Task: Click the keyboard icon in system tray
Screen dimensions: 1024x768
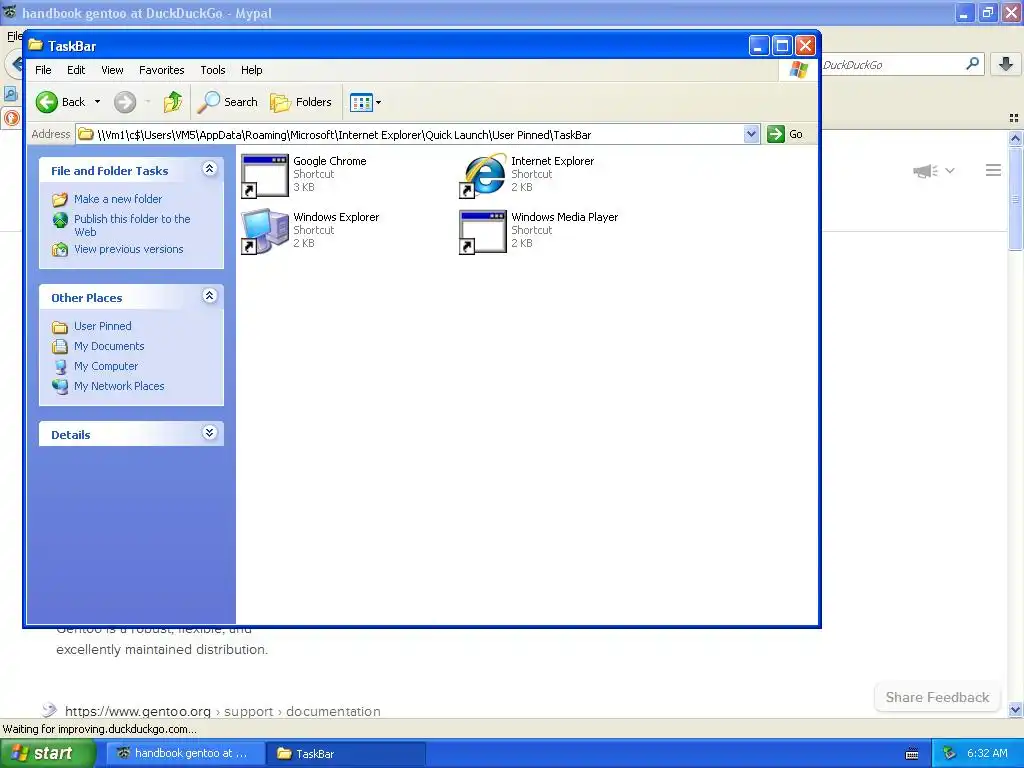Action: pos(912,754)
